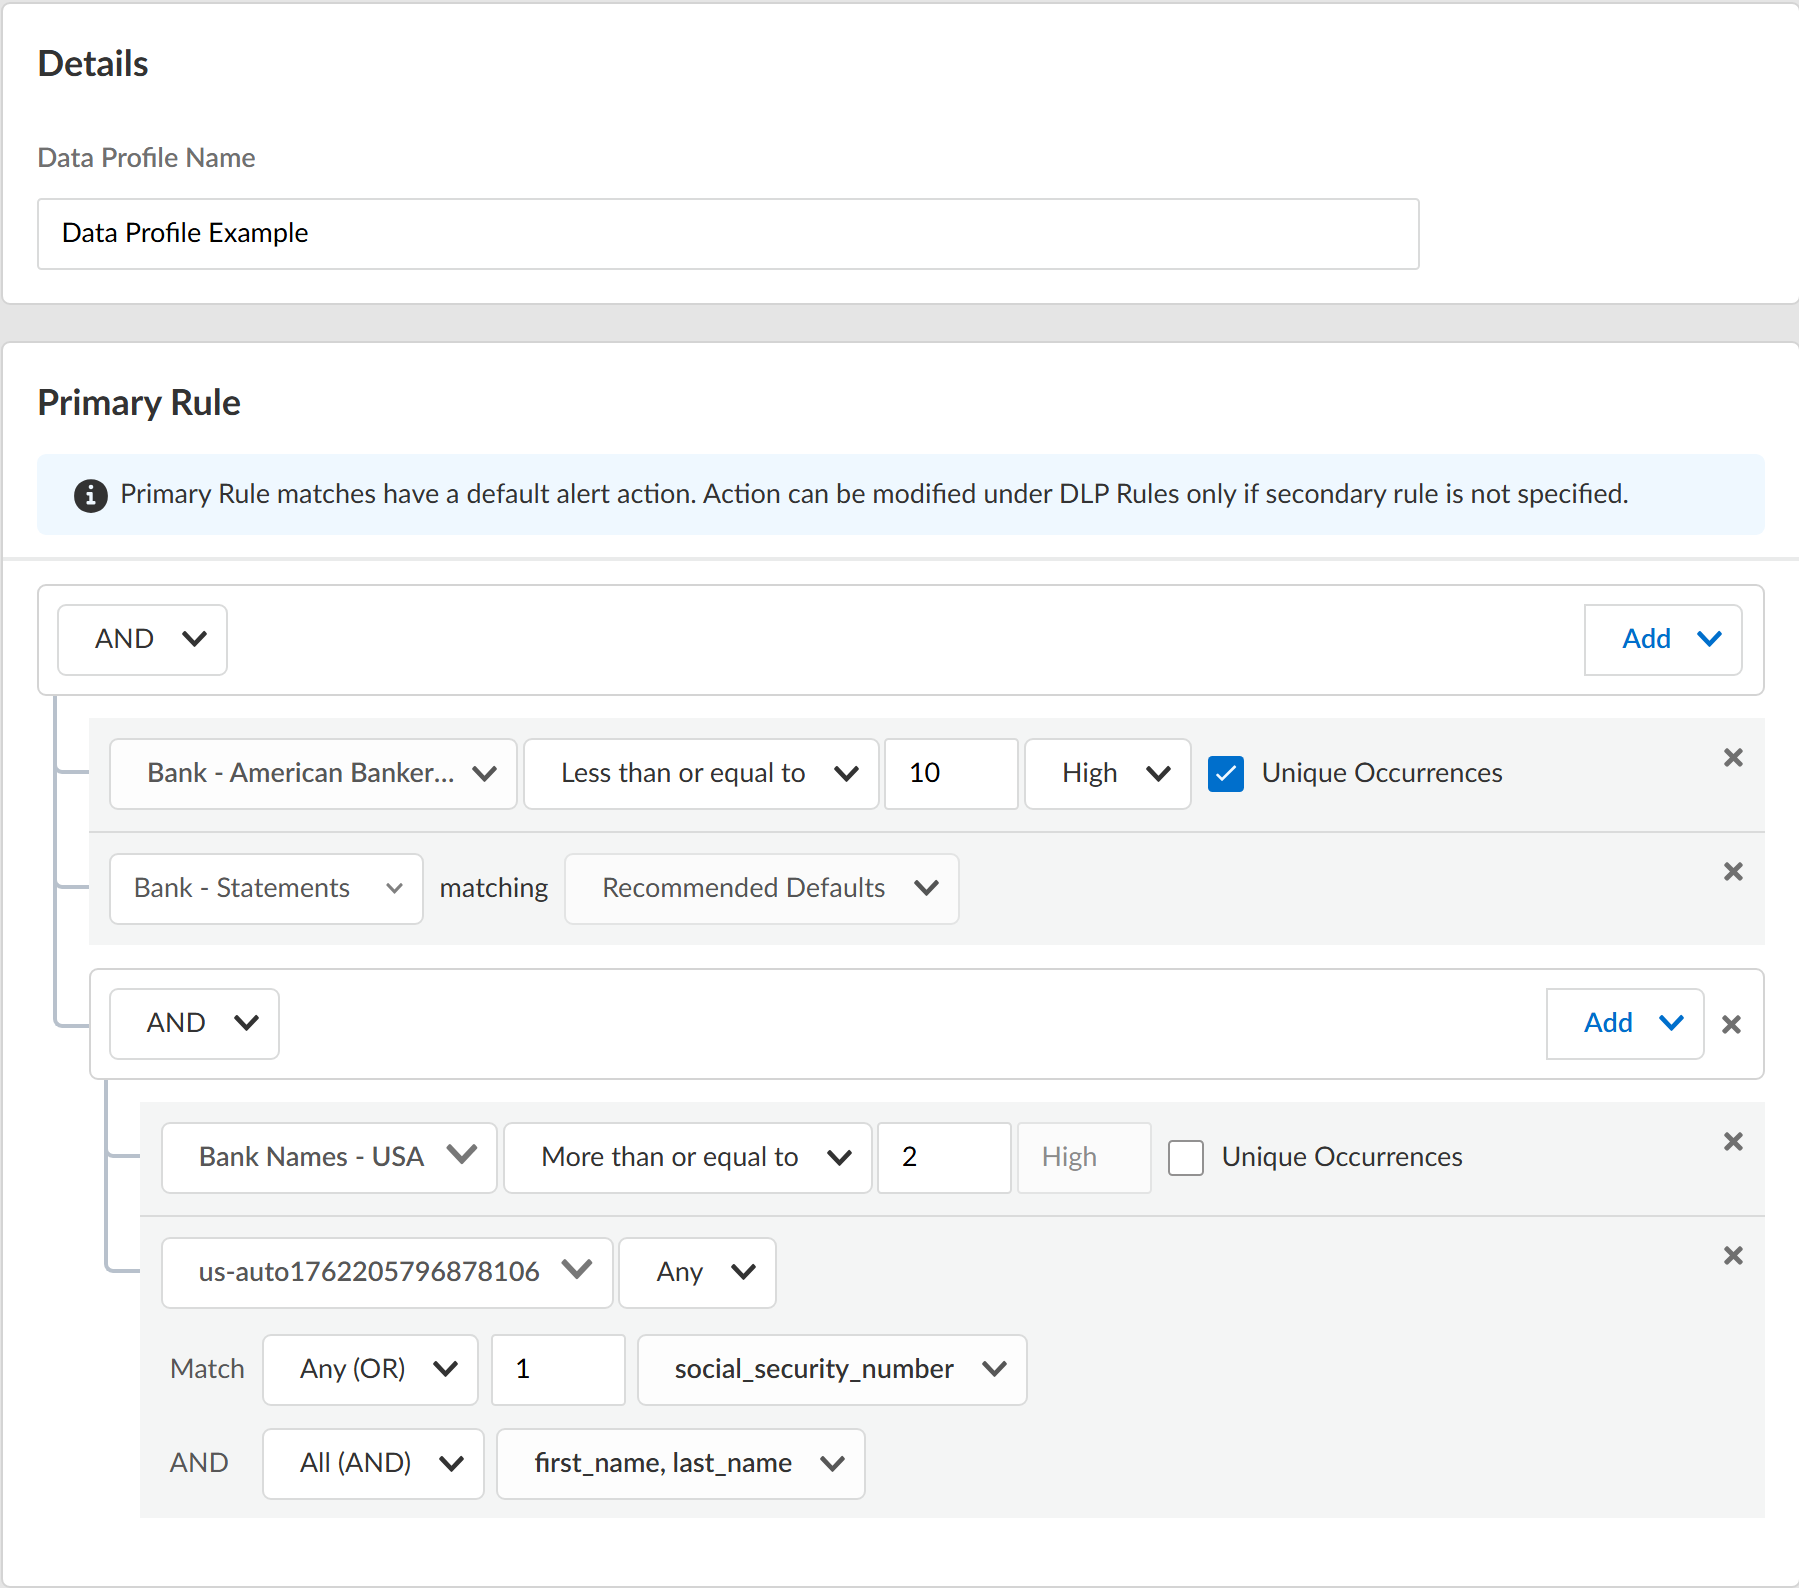Enable Unique Occurrences for Bank Names - USA
This screenshot has height=1588, width=1799.
[1185, 1158]
